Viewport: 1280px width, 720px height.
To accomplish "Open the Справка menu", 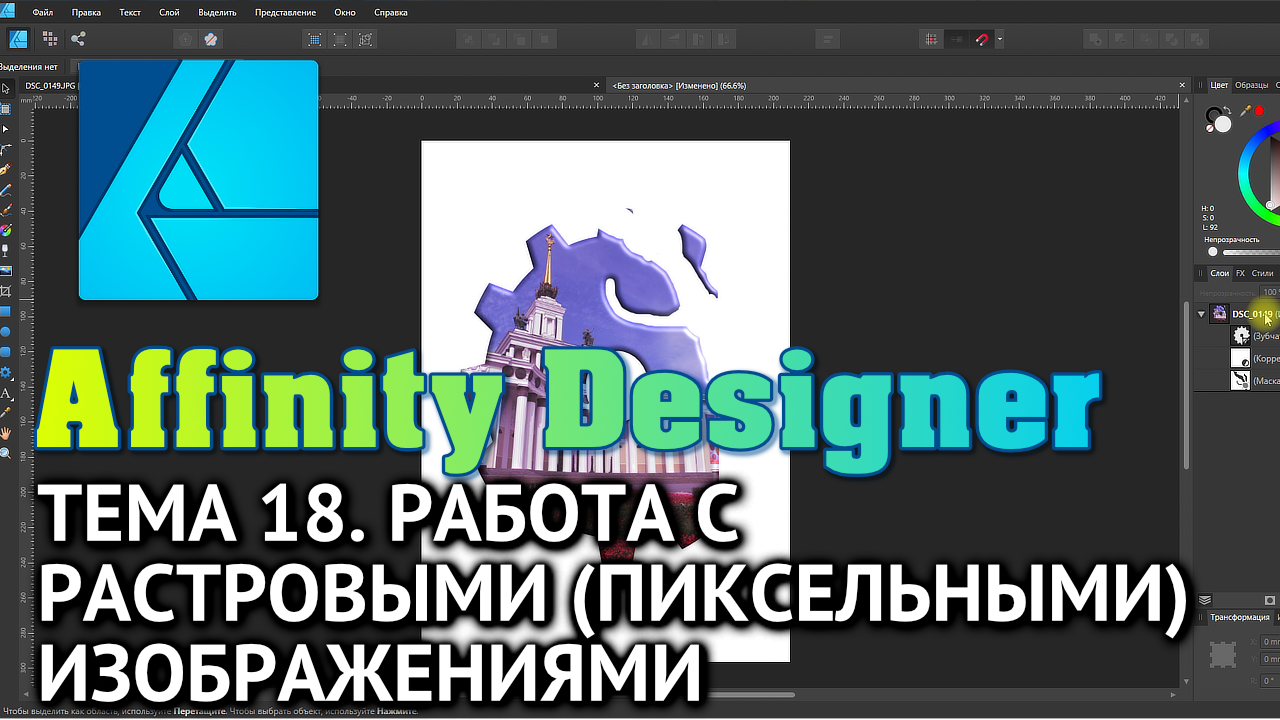I will (x=390, y=13).
